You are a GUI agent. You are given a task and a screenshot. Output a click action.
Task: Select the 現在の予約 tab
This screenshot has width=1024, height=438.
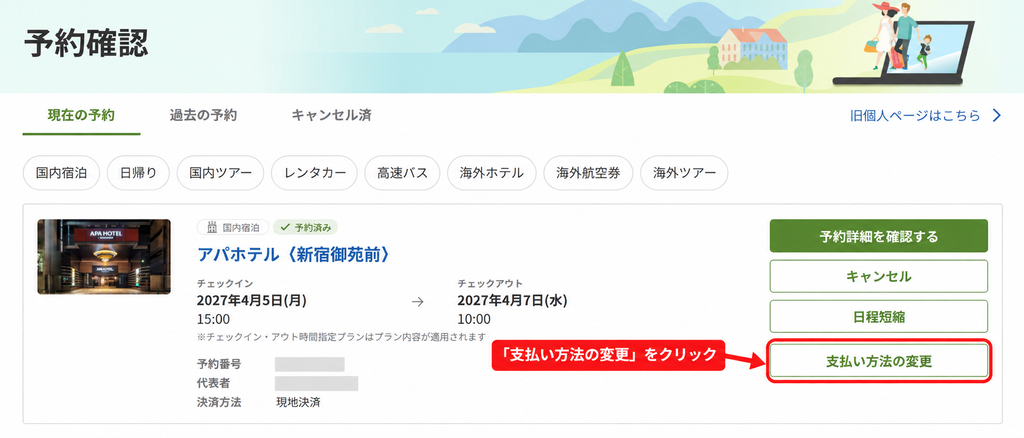[81, 116]
